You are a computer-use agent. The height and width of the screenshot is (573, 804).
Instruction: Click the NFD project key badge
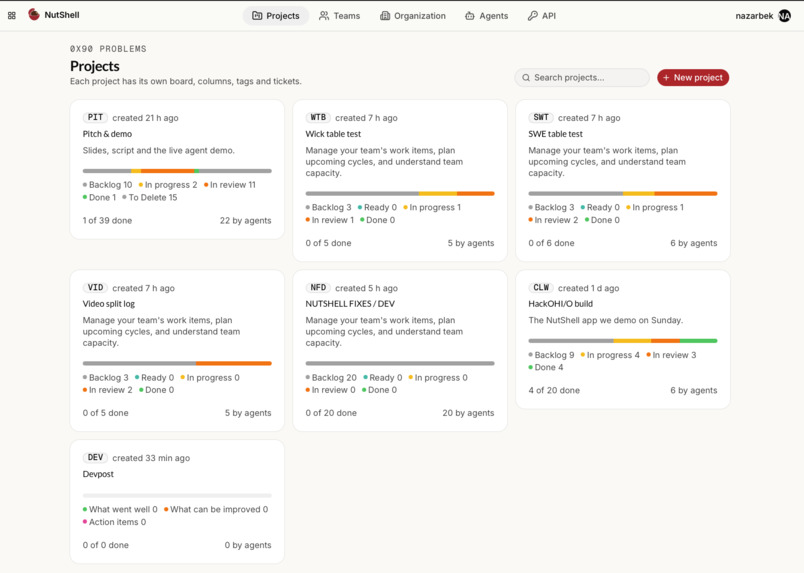318,288
